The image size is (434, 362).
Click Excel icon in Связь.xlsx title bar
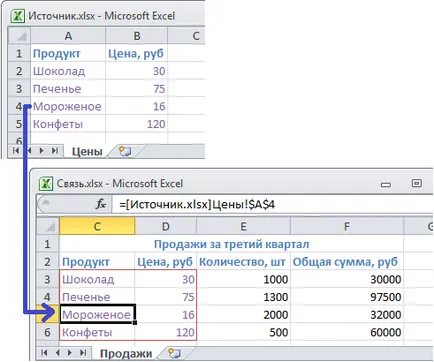46,184
